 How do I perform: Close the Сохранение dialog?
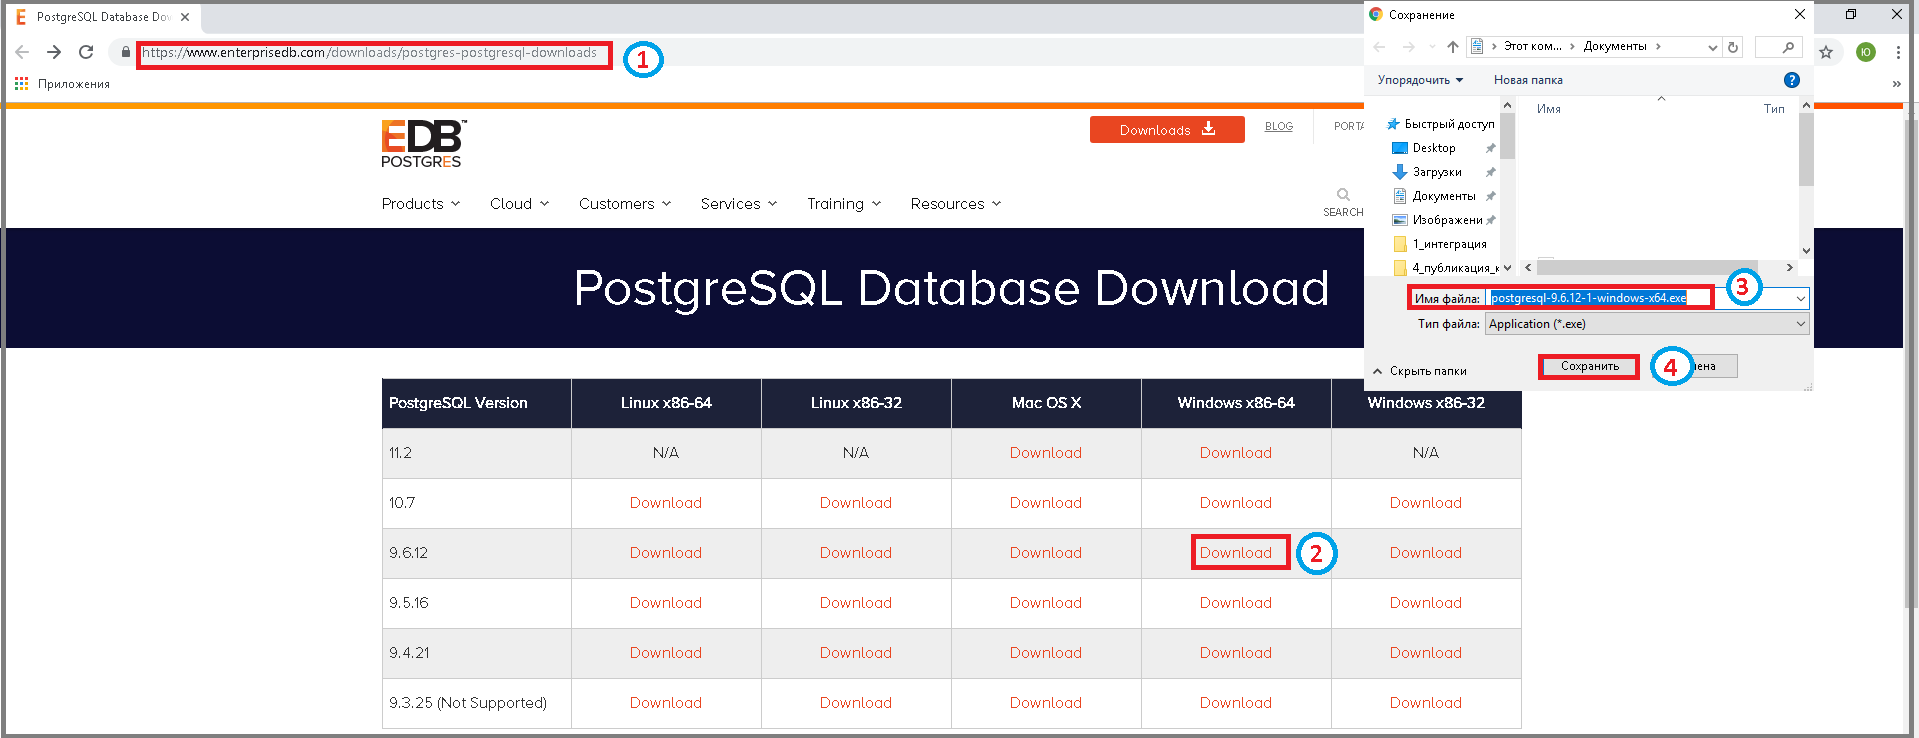[1800, 14]
